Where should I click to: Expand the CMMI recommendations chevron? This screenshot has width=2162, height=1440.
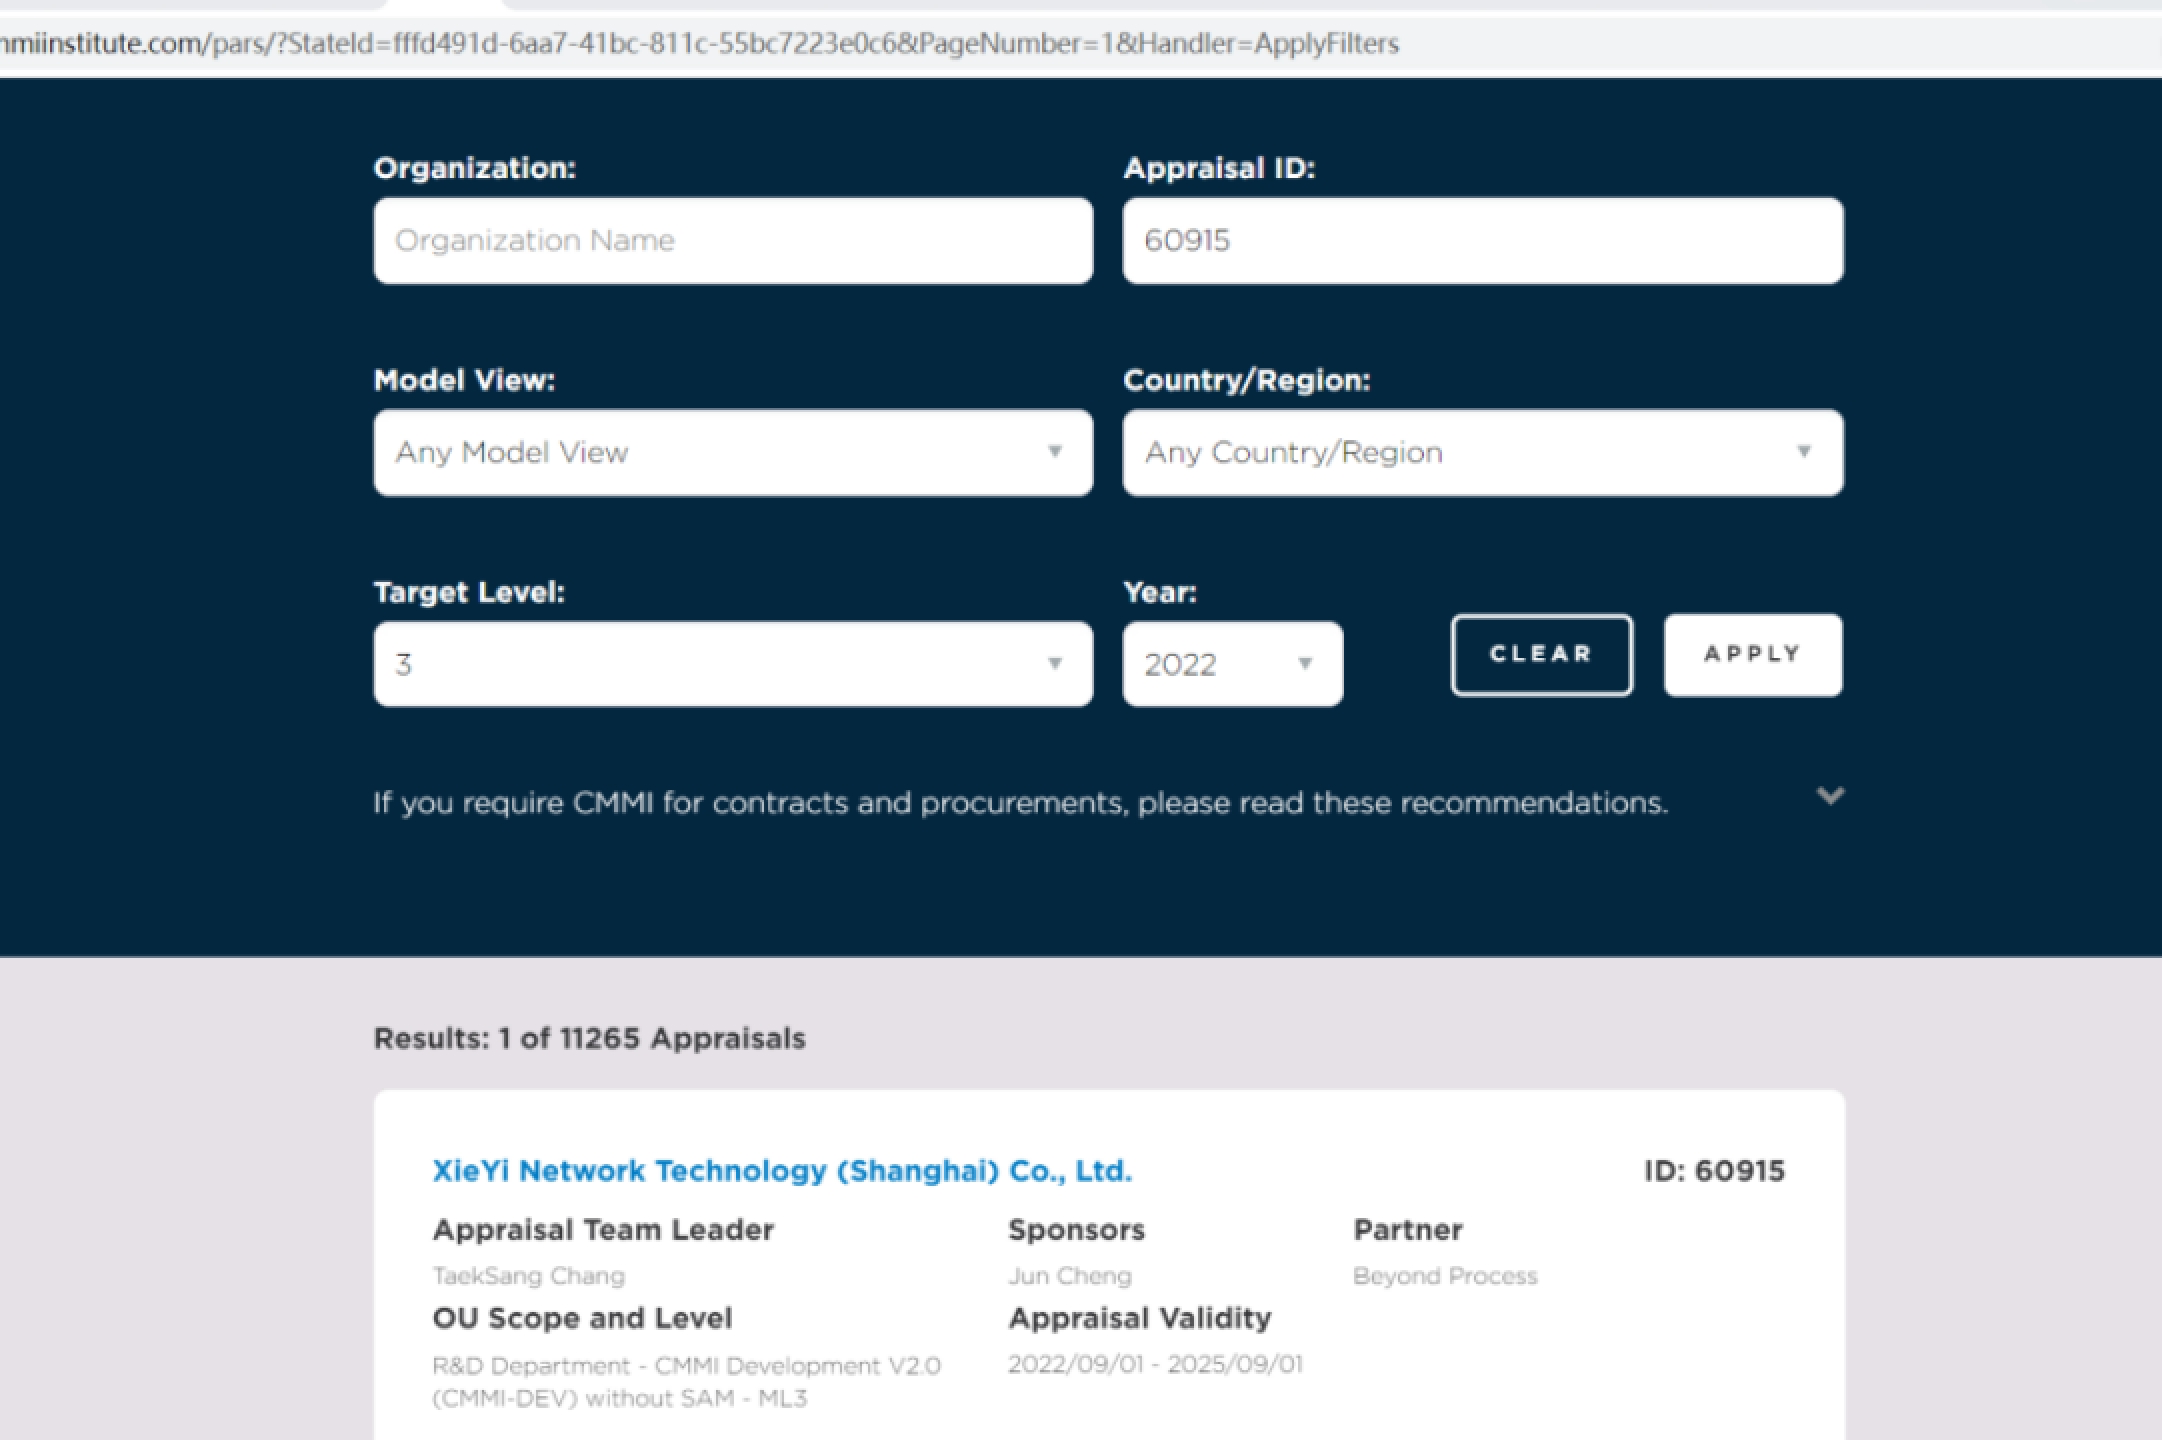pos(1830,796)
